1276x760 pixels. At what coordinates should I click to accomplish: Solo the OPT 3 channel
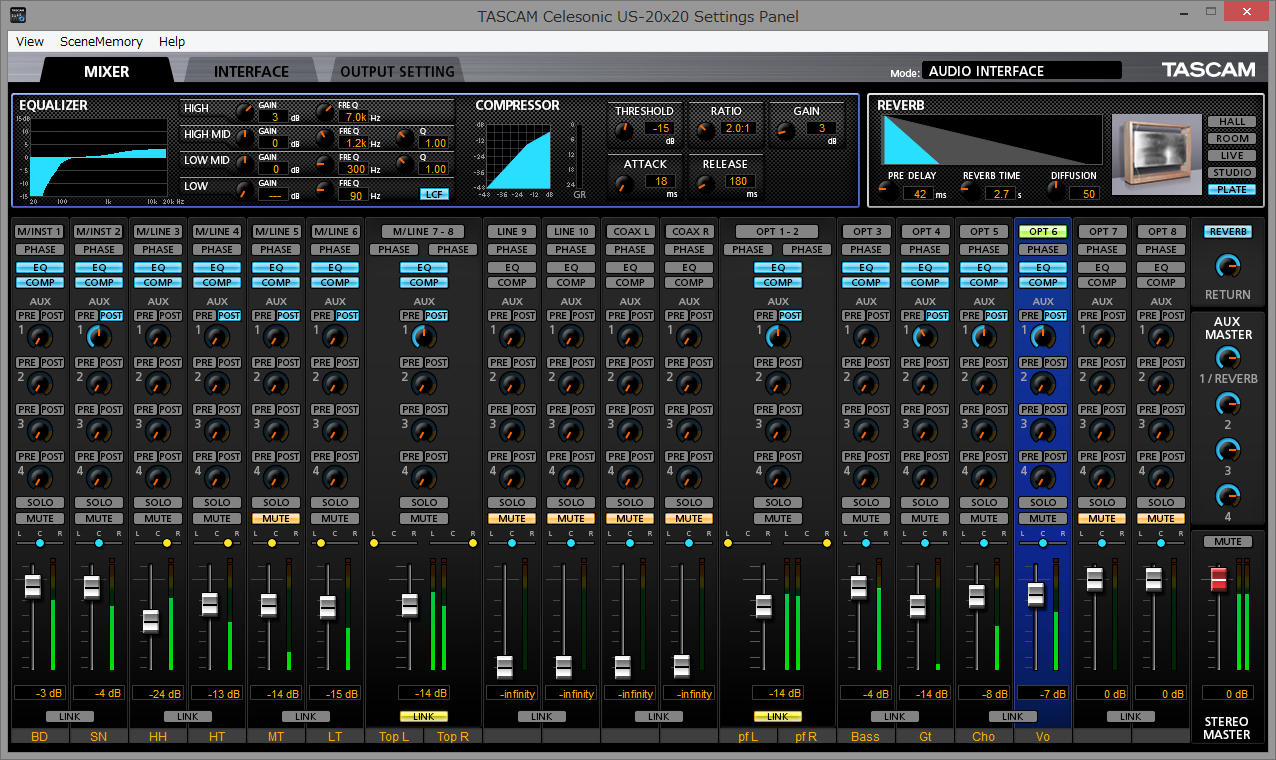coord(866,503)
